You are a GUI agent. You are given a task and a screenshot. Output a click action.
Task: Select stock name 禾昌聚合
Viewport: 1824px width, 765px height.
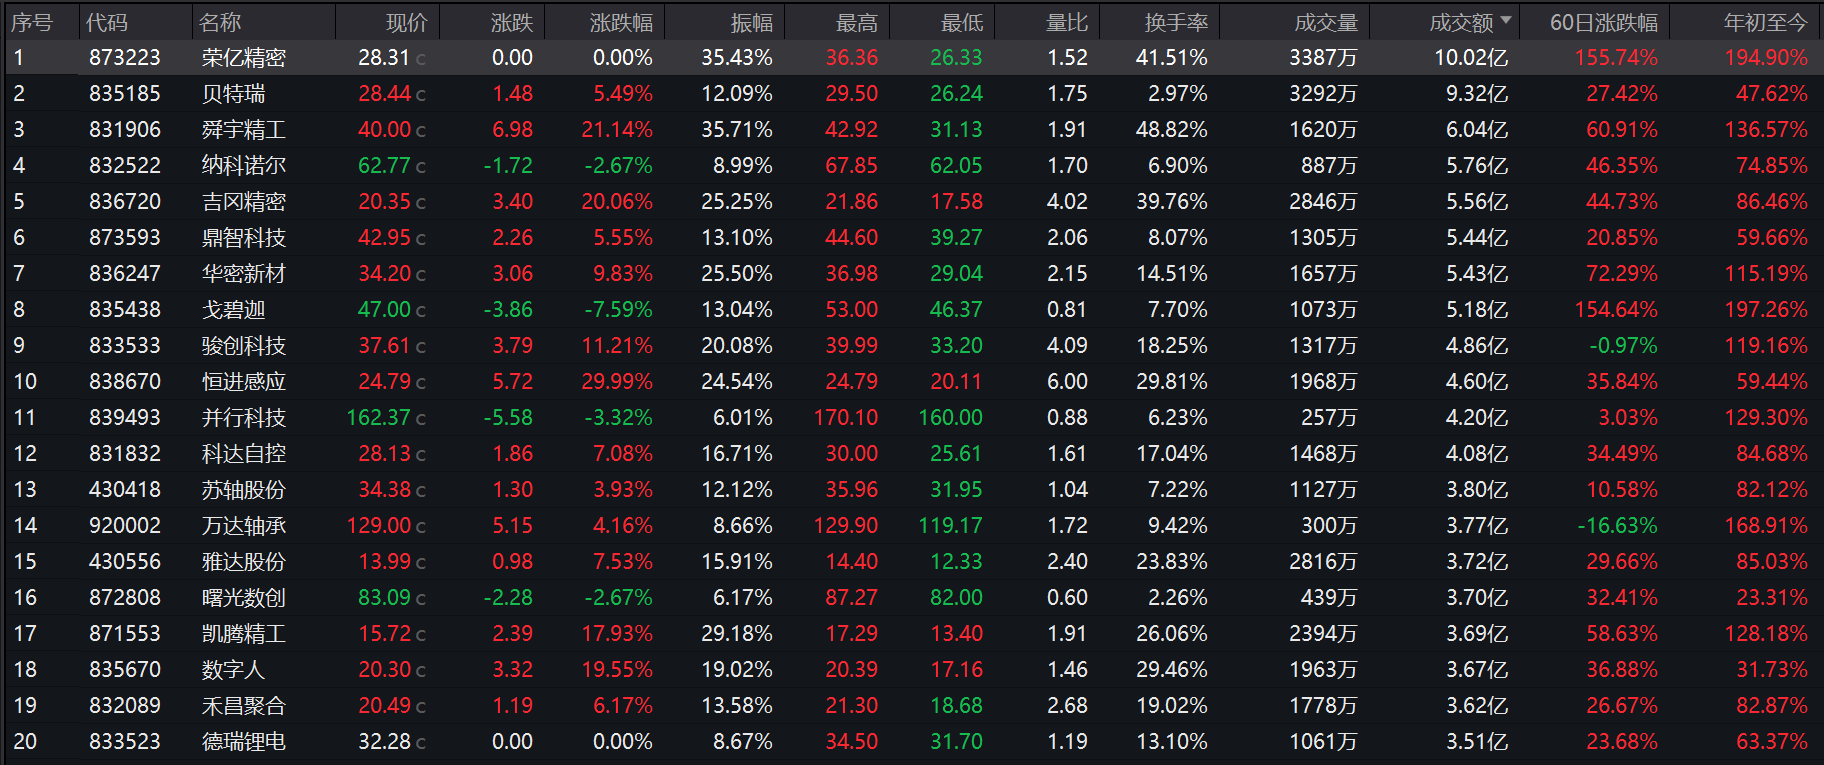(244, 706)
